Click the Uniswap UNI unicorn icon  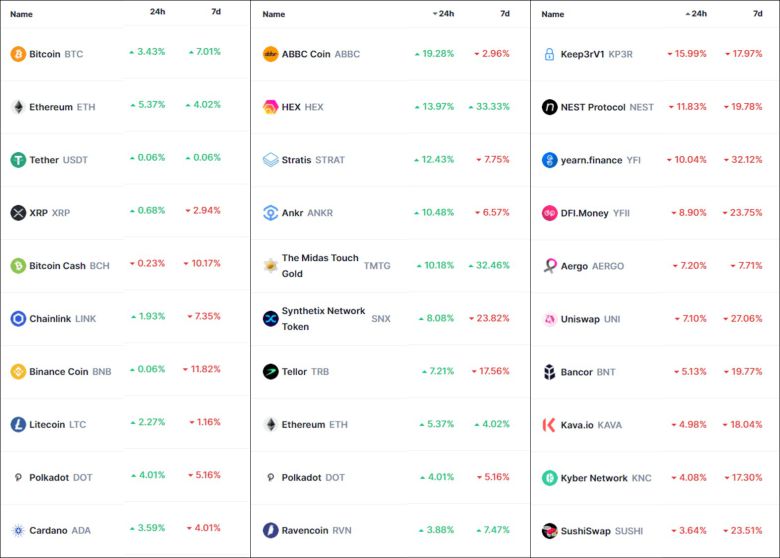[x=549, y=319]
